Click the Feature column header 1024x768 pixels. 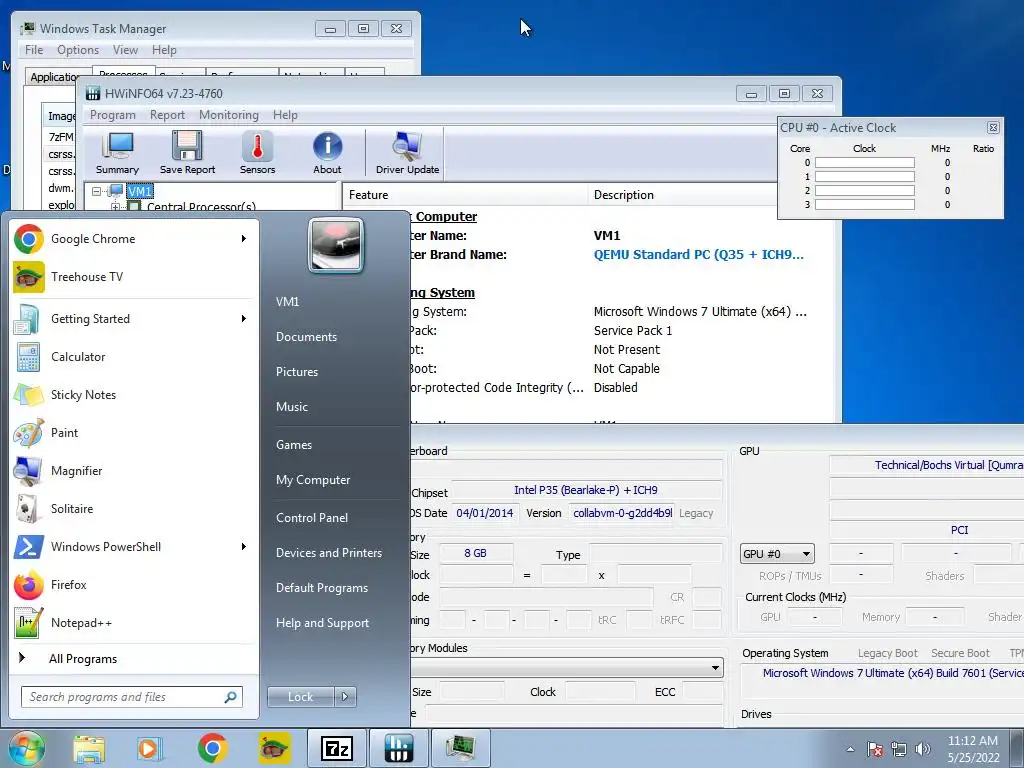pos(466,195)
